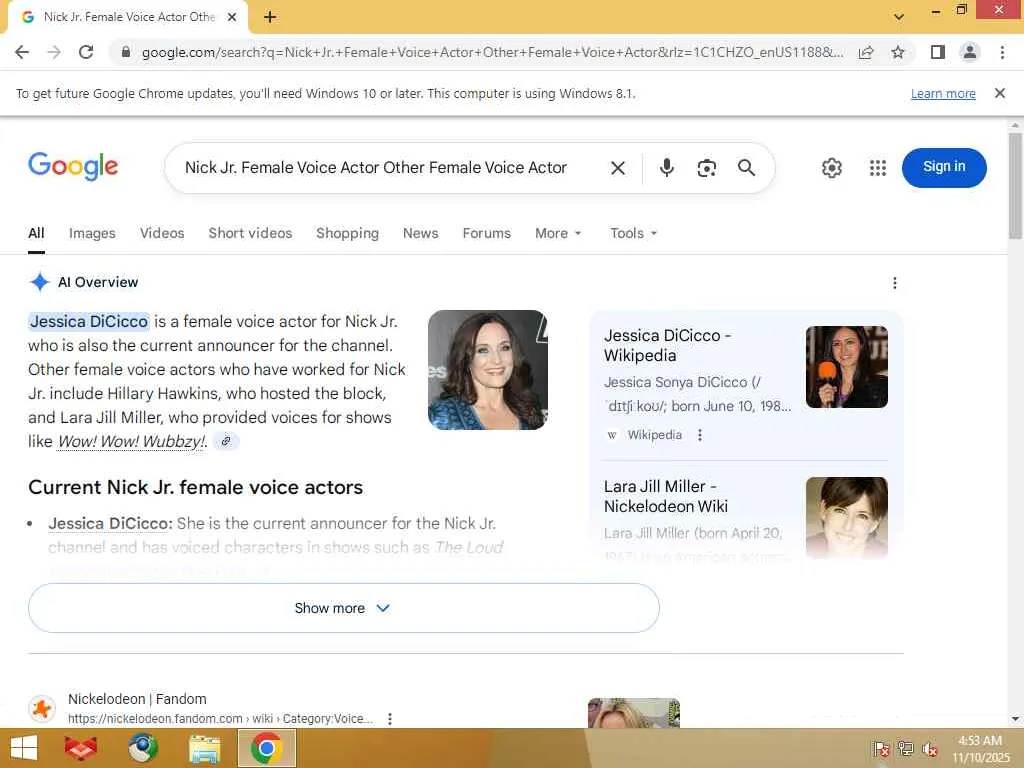The width and height of the screenshot is (1024, 768).
Task: Click the AI Overview sparkle icon
Action: click(x=39, y=282)
